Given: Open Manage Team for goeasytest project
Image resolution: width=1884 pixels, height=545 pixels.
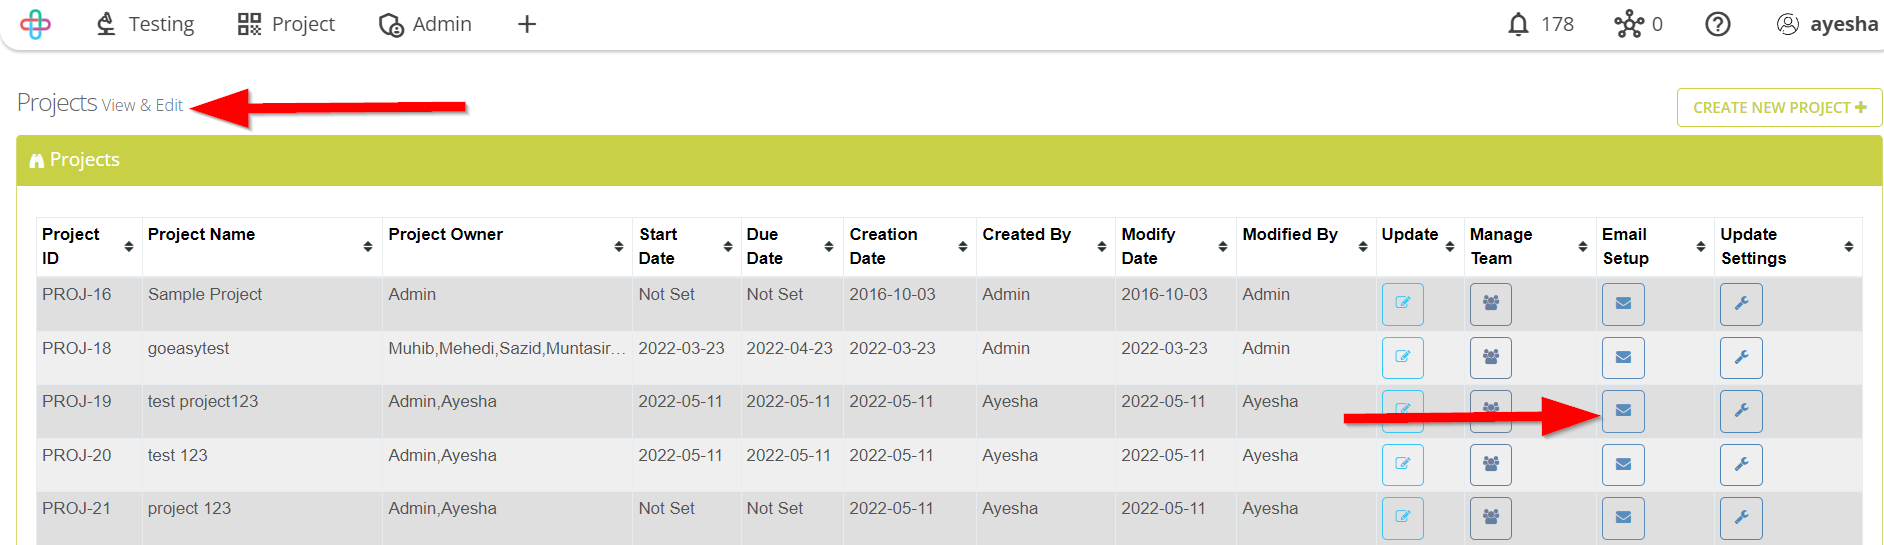Looking at the screenshot, I should (x=1490, y=358).
